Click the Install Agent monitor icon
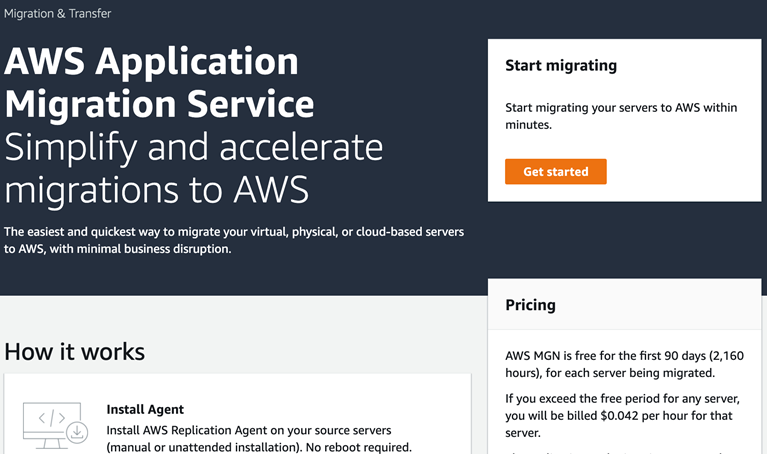Image resolution: width=767 pixels, height=454 pixels. tap(55, 426)
